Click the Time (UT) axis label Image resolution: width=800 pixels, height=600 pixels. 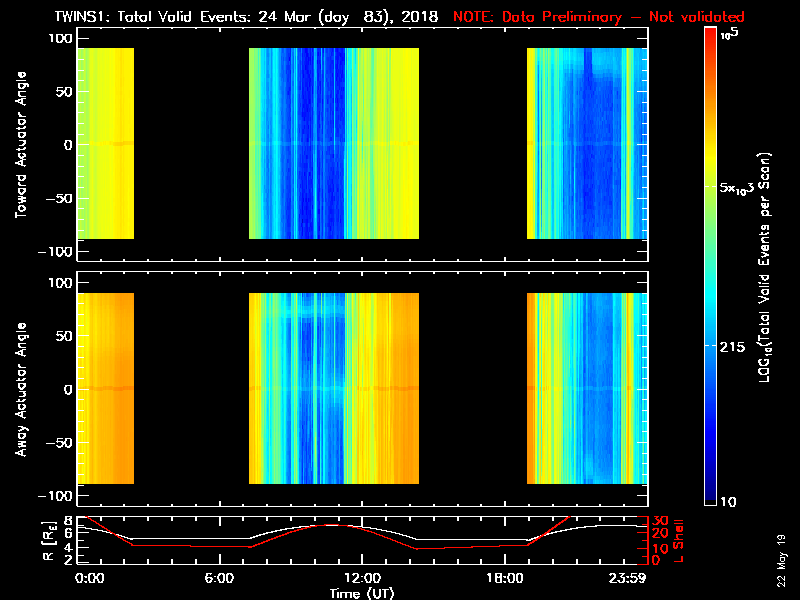point(362,593)
